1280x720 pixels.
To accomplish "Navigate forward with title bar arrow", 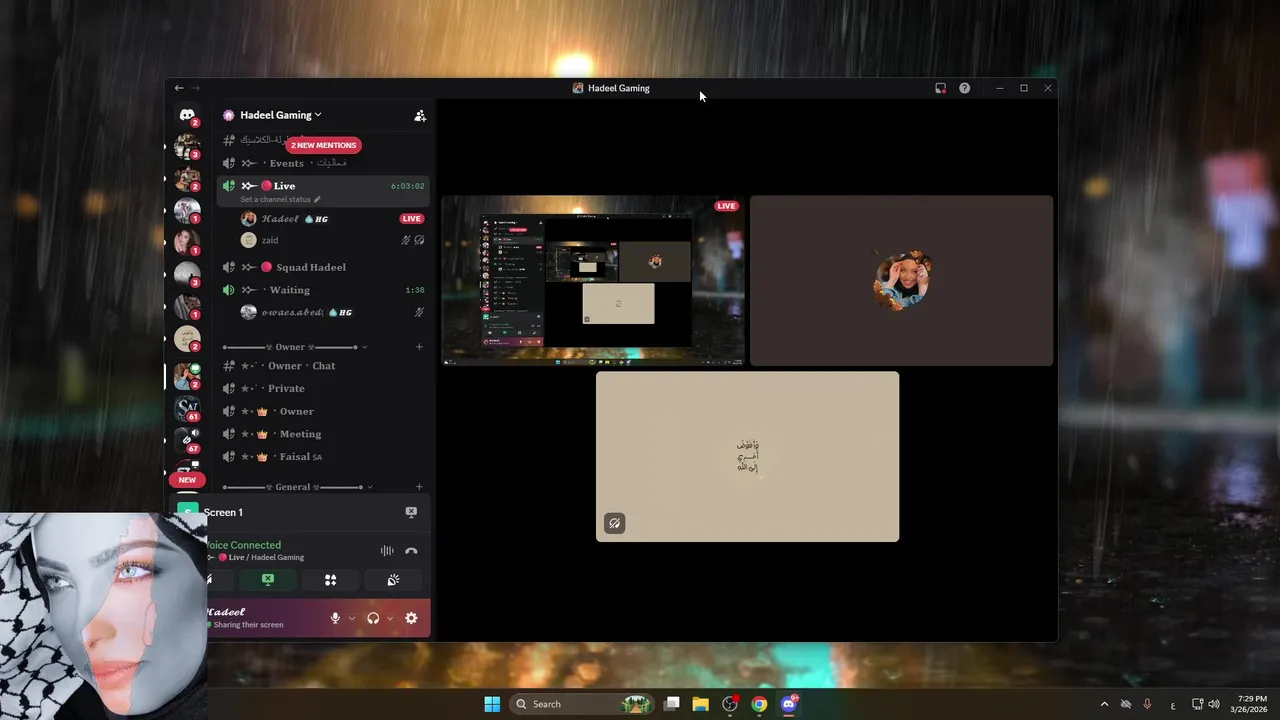I will [x=196, y=88].
